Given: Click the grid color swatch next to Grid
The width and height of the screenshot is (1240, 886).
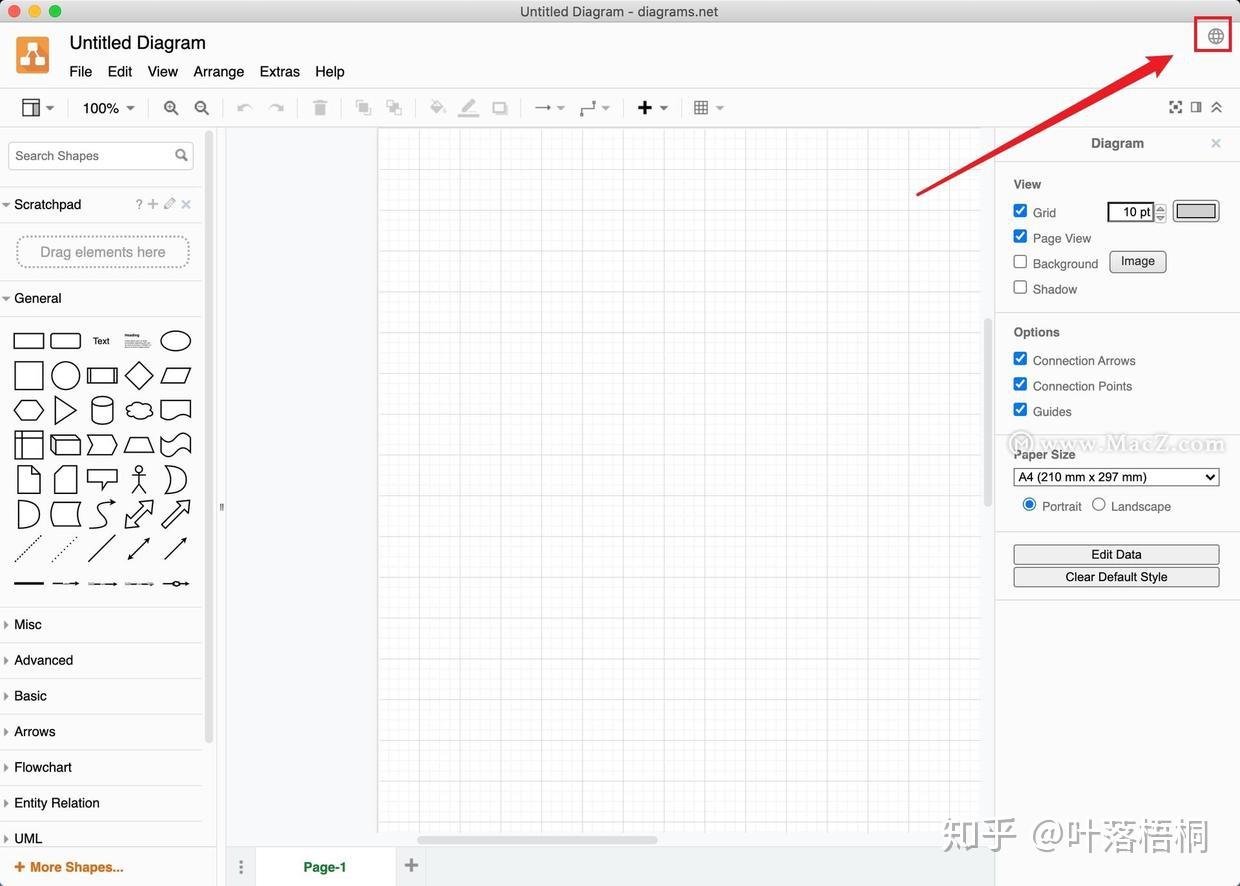Looking at the screenshot, I should coord(1196,210).
